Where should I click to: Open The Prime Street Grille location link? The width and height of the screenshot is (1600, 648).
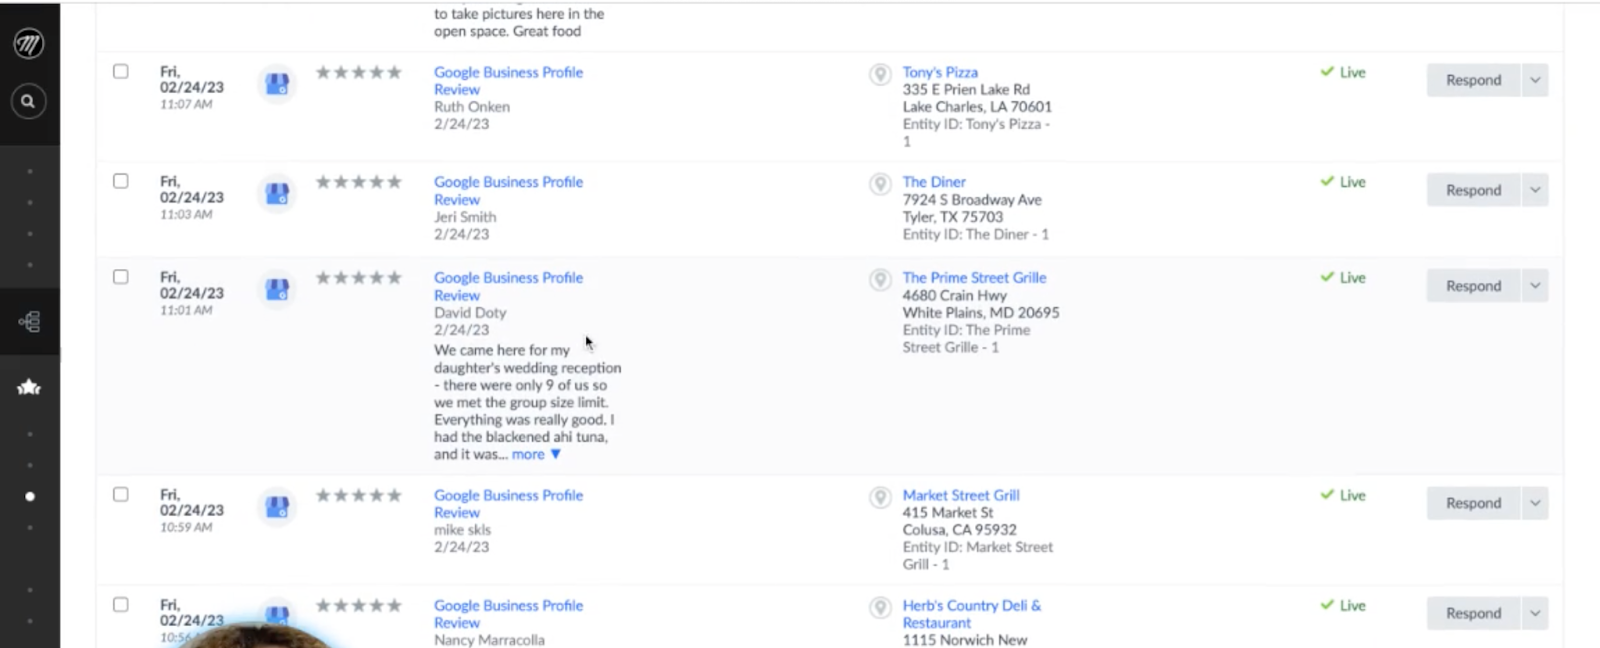974,278
